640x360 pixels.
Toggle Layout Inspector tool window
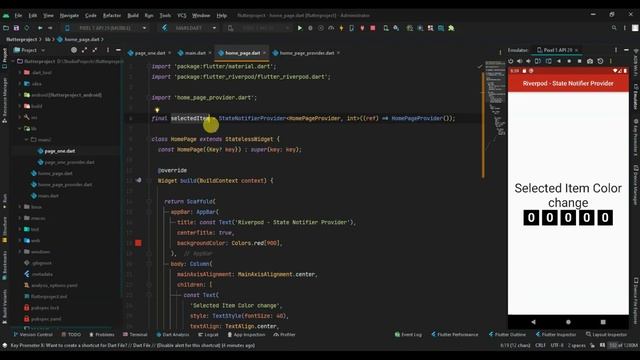pos(606,335)
